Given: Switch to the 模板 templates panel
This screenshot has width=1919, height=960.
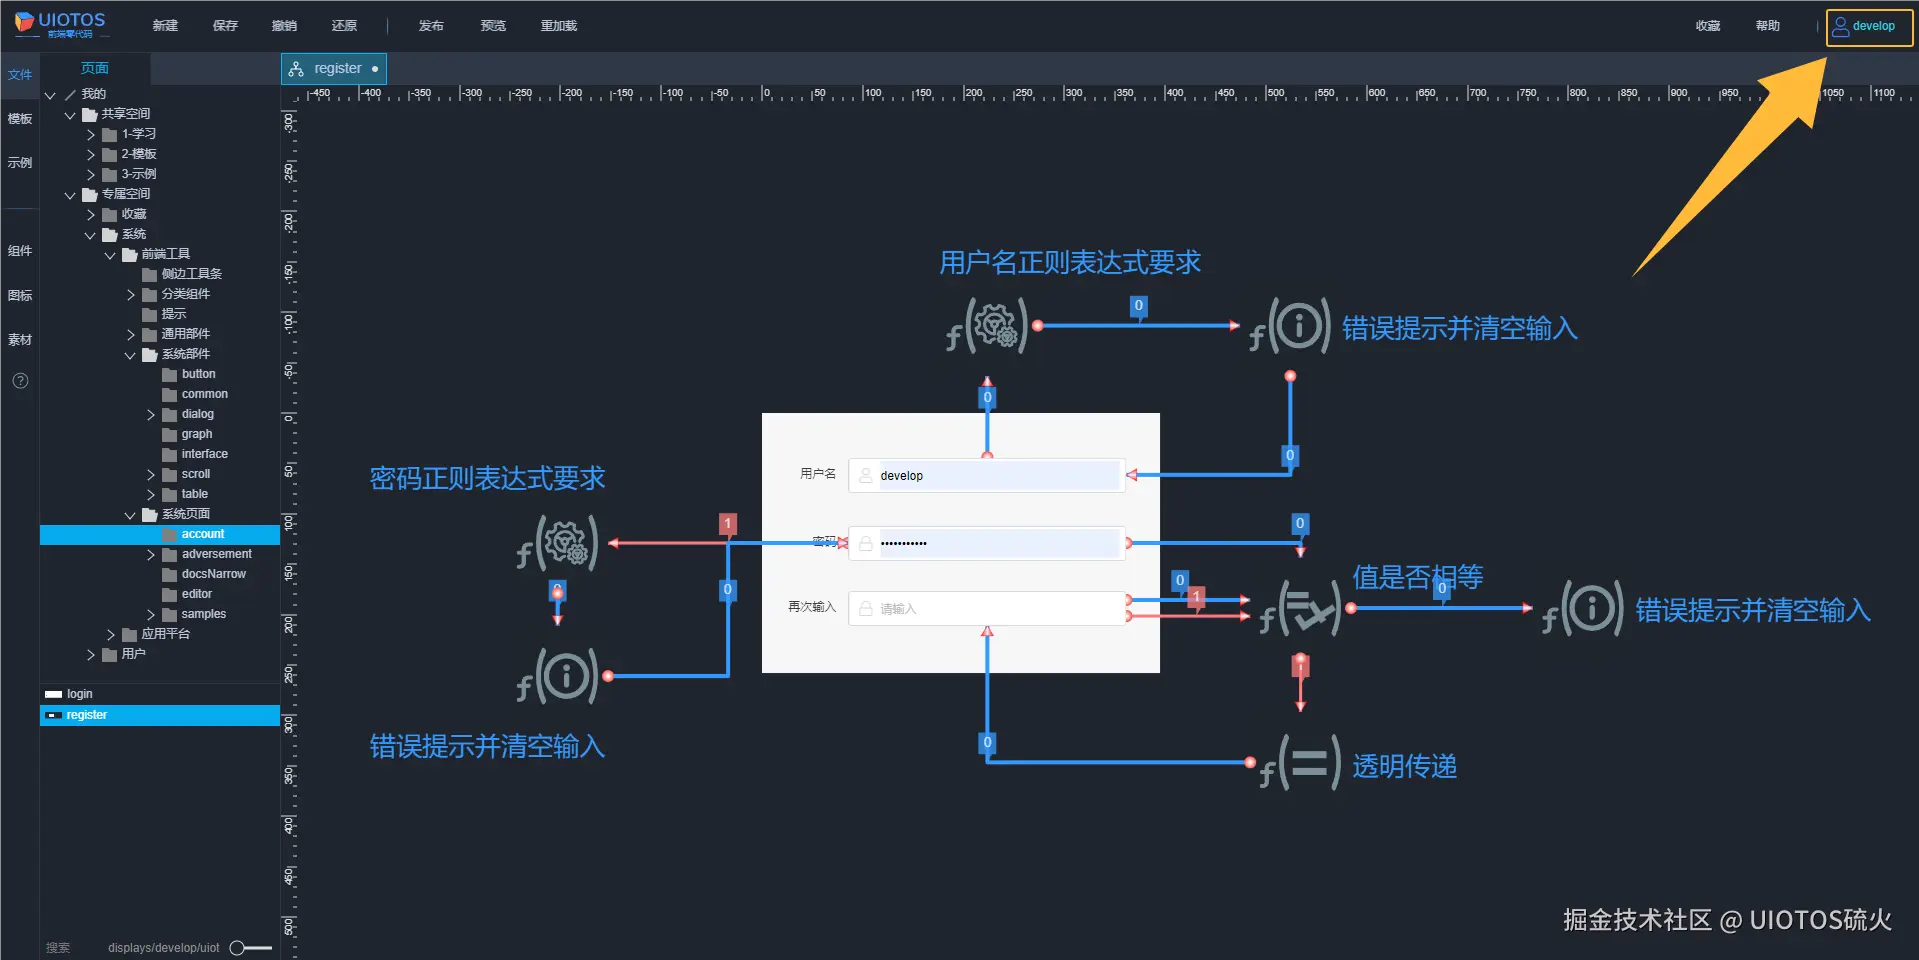Looking at the screenshot, I should pos(19,118).
